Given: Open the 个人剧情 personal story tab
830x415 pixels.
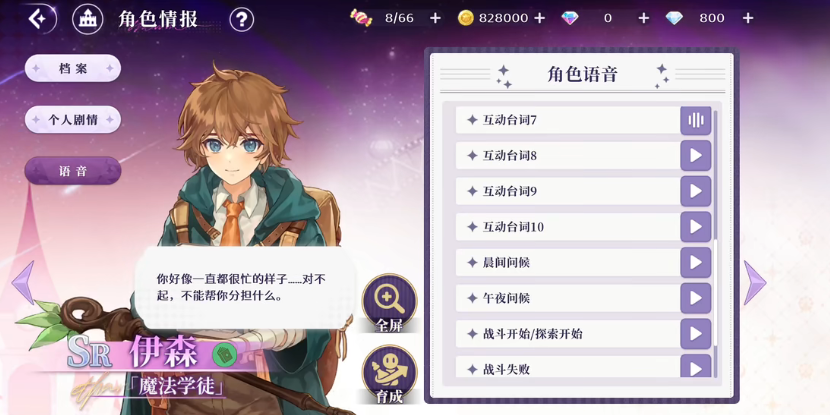Looking at the screenshot, I should pyautogui.click(x=73, y=120).
